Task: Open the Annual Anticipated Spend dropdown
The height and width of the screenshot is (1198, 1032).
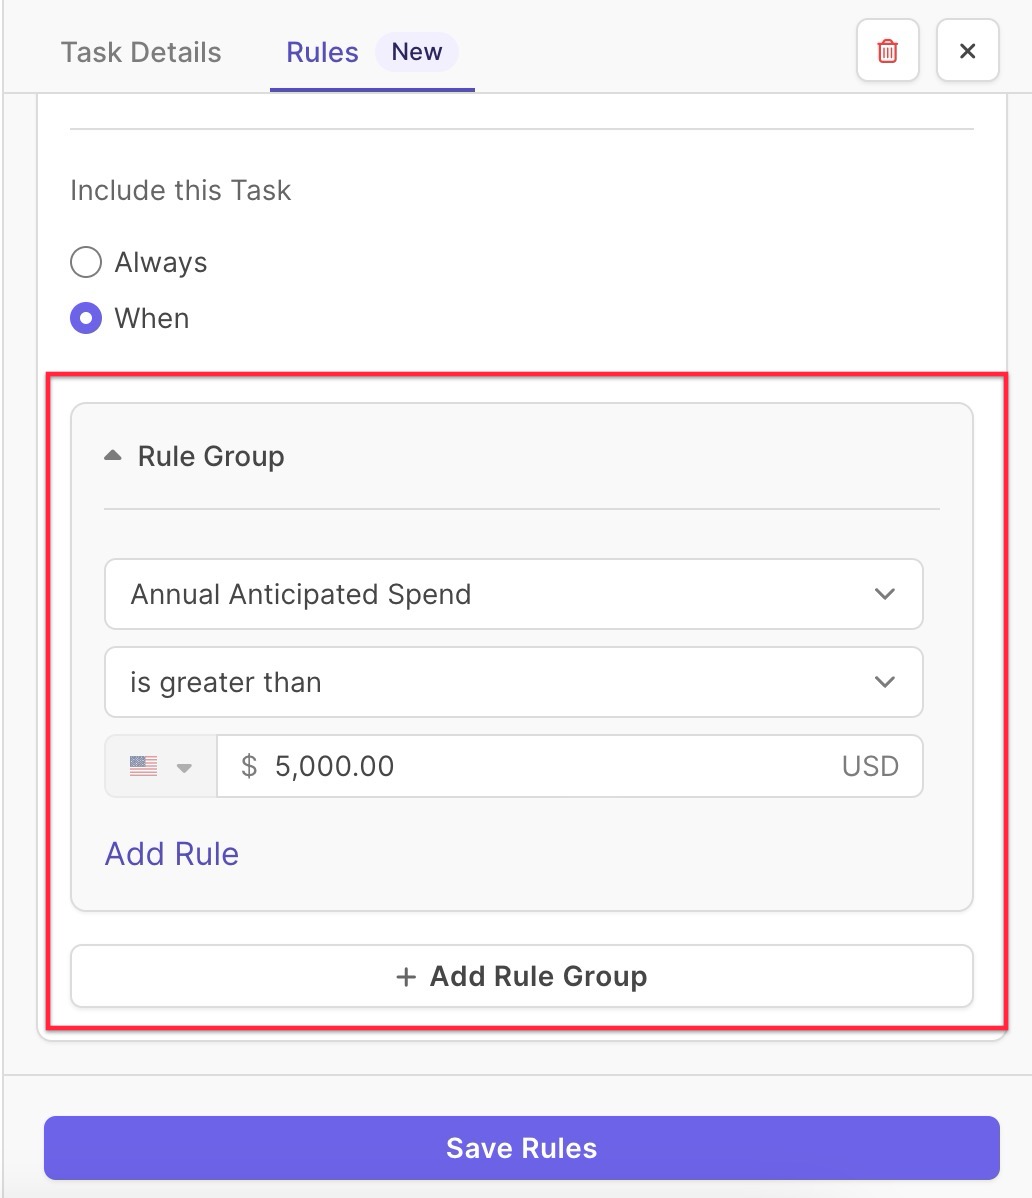Action: coord(513,594)
